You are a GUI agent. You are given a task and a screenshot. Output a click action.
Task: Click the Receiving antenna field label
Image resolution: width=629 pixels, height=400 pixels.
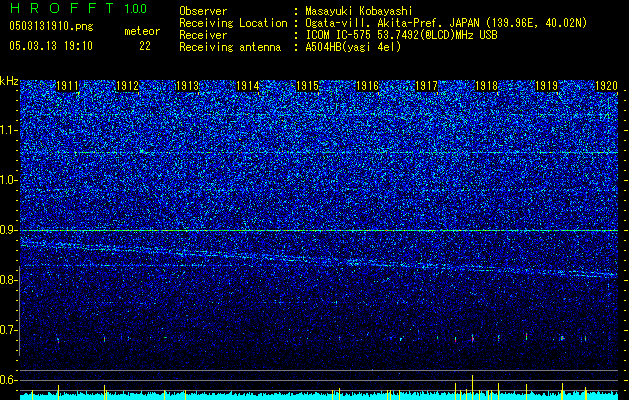pos(230,47)
